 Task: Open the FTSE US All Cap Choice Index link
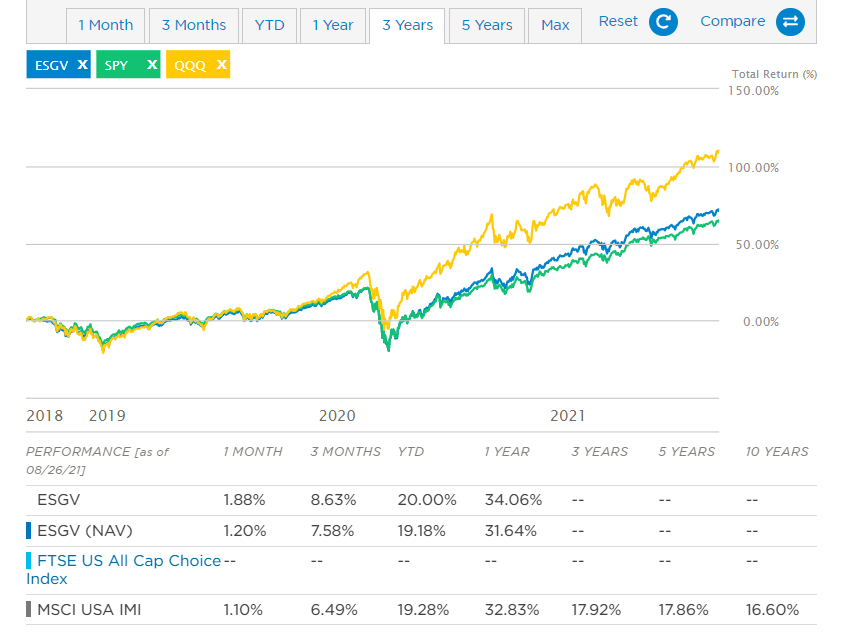(x=124, y=570)
